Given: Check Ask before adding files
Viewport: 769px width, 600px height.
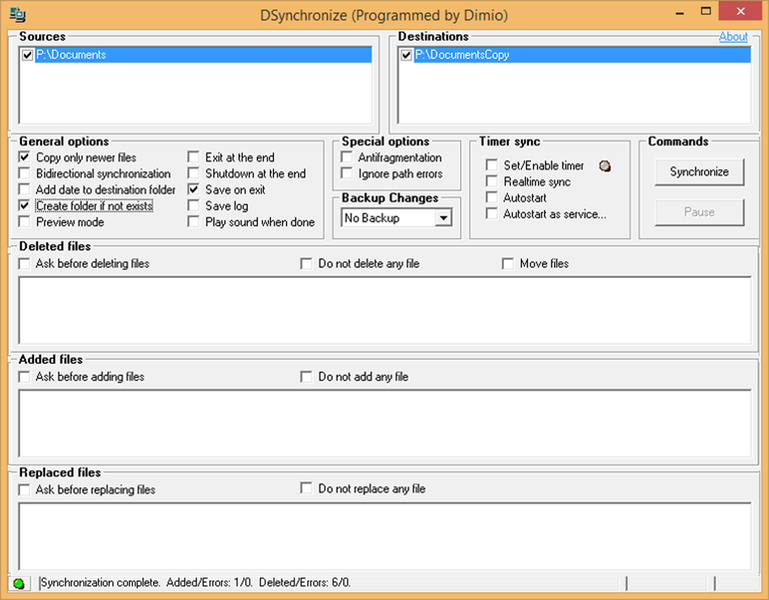Looking at the screenshot, I should (x=24, y=377).
